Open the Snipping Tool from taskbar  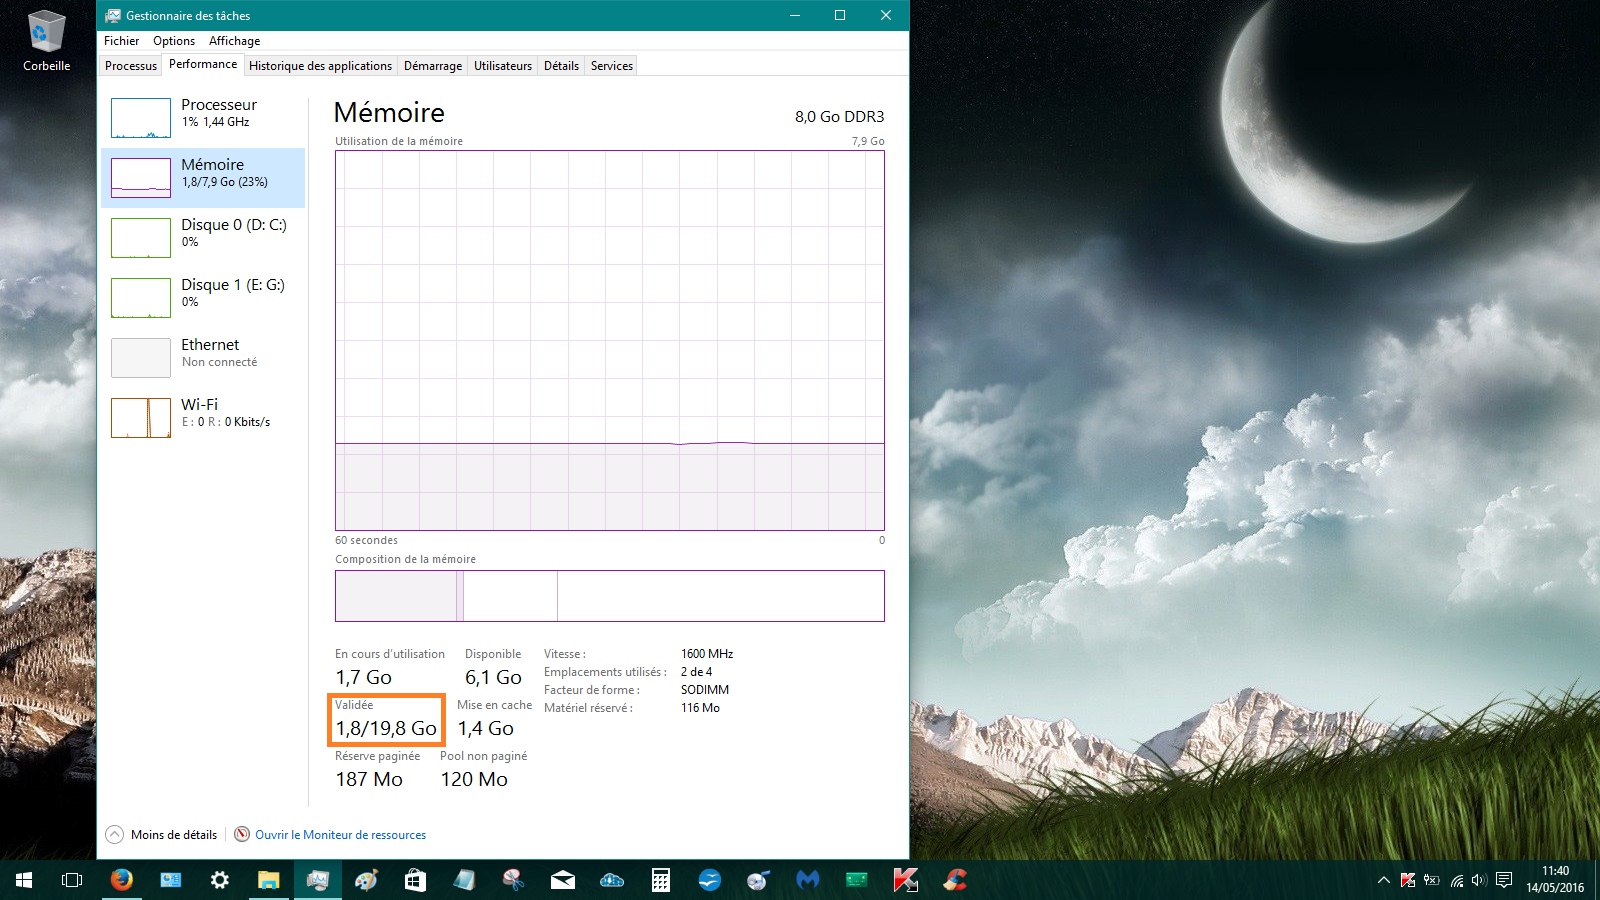513,880
